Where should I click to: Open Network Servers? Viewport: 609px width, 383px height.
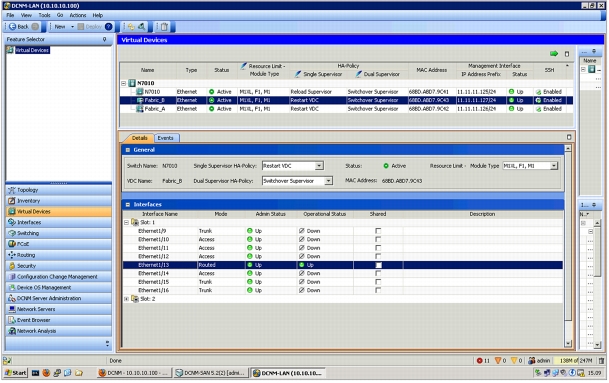pos(58,310)
